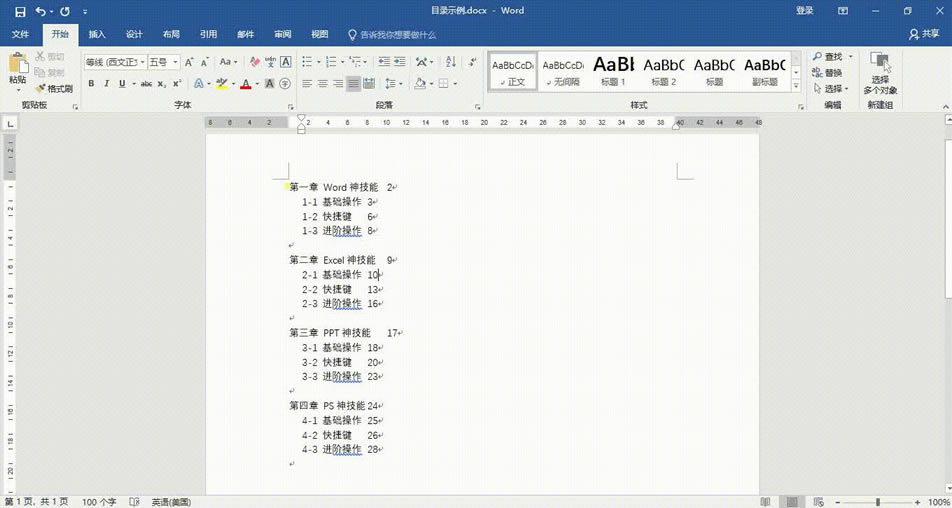Image resolution: width=952 pixels, height=508 pixels.
Task: Click the Paste (粘贴) clipboard icon
Action: point(18,63)
